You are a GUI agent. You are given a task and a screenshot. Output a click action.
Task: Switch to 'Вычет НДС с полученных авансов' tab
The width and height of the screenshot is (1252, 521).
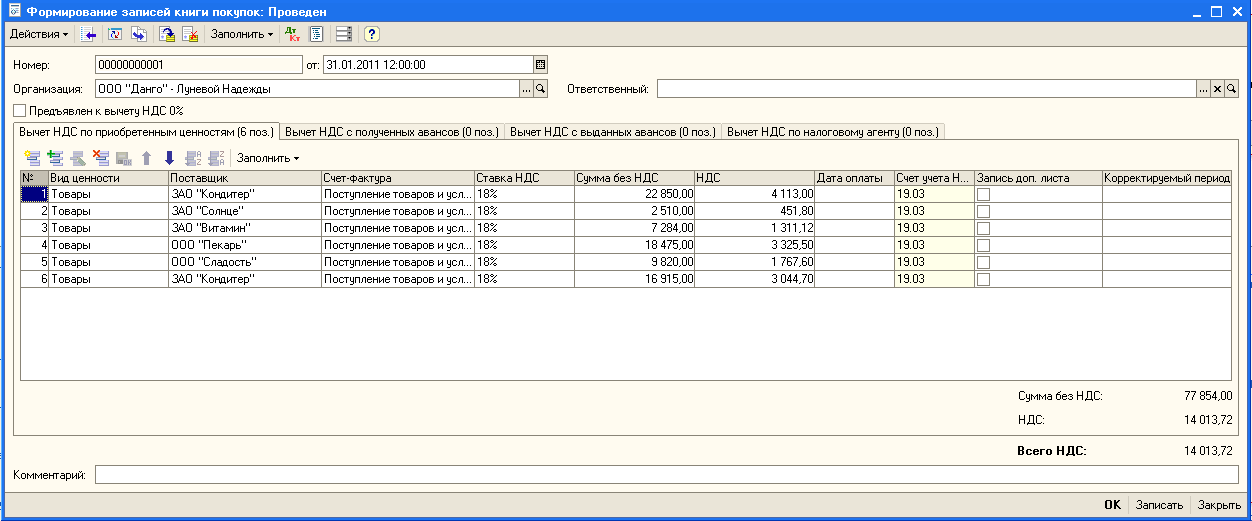392,132
